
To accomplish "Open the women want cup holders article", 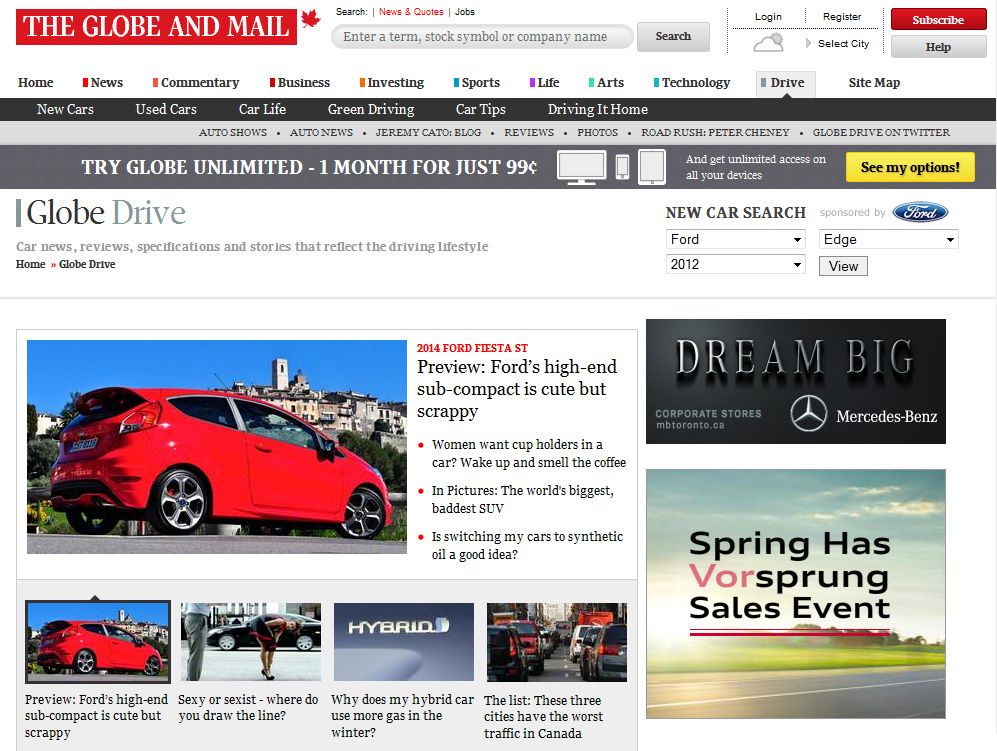I will point(529,453).
